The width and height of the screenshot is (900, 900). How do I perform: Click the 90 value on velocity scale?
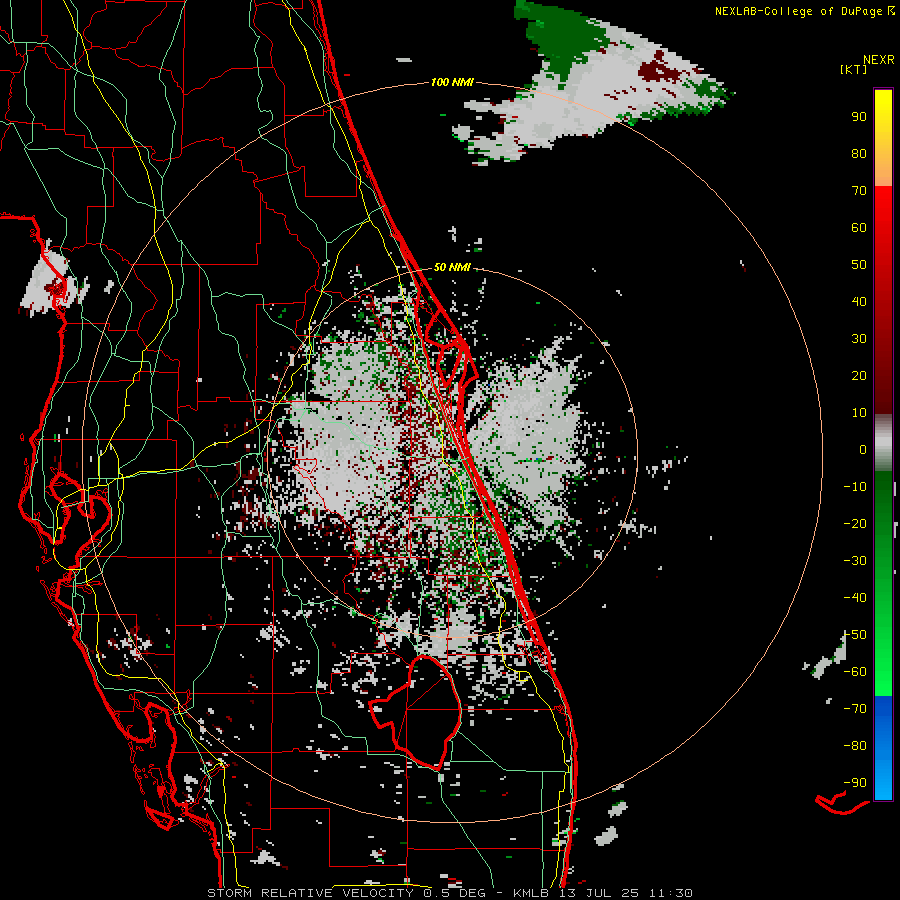point(859,117)
